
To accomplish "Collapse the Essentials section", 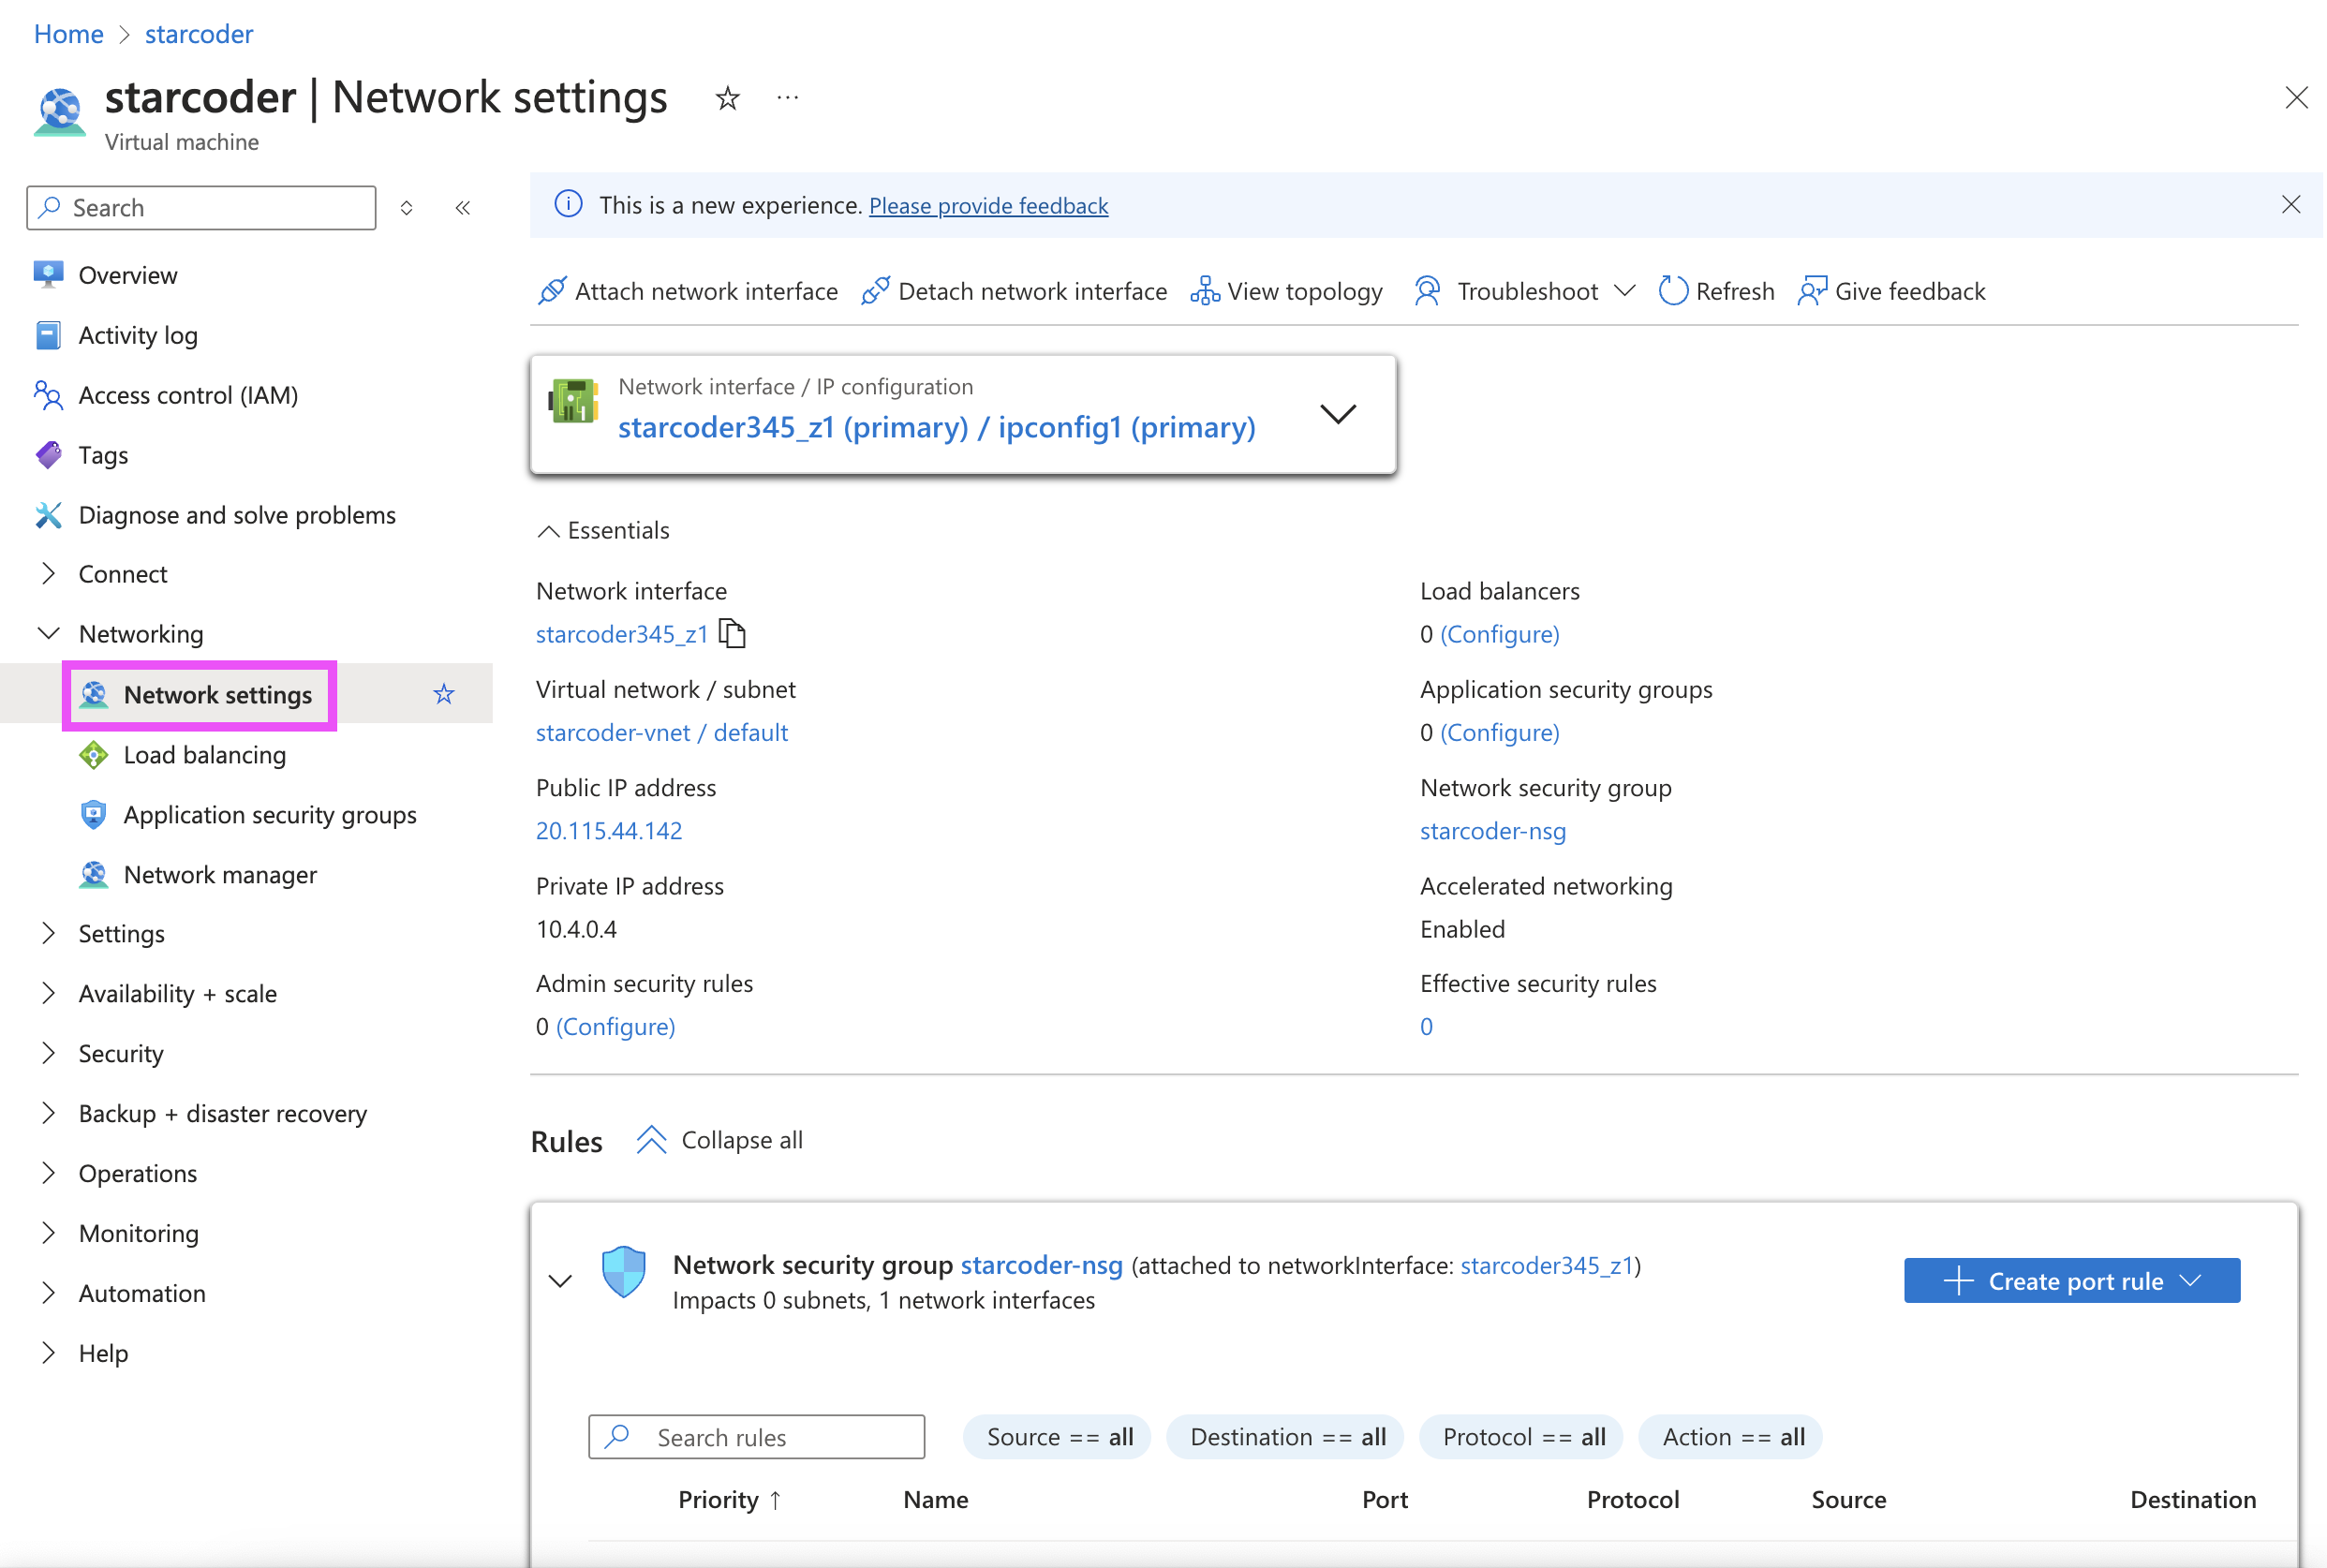I will coord(548,531).
